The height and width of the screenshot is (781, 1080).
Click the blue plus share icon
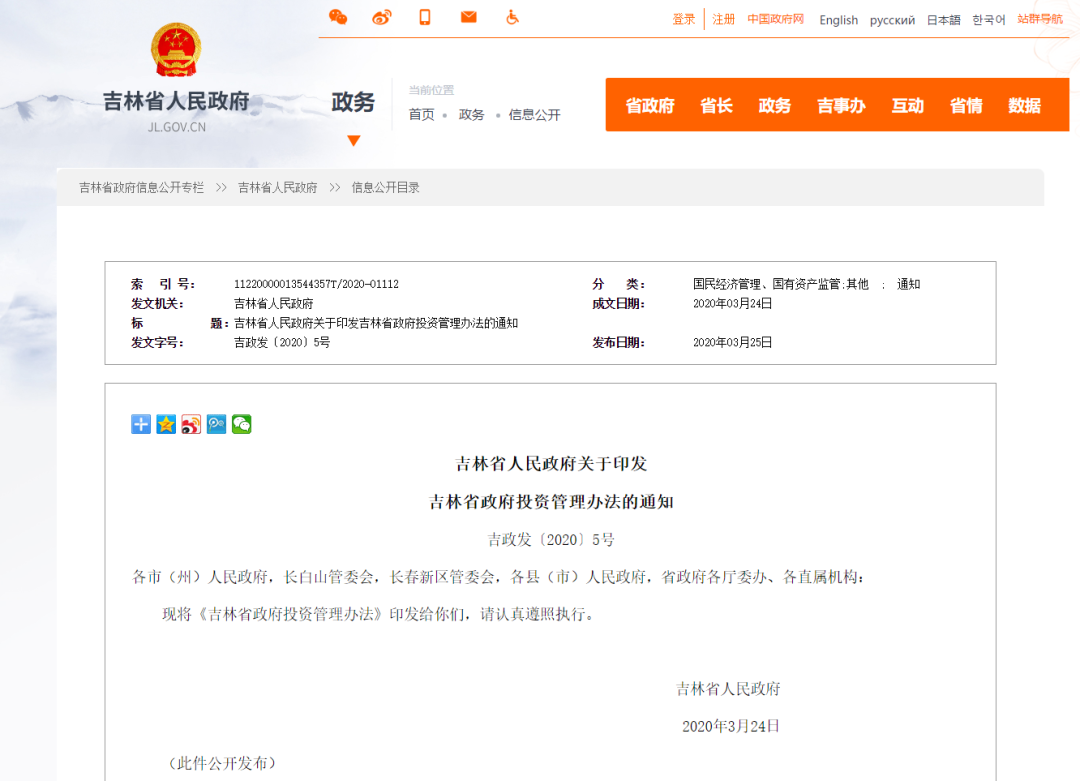pyautogui.click(x=141, y=424)
